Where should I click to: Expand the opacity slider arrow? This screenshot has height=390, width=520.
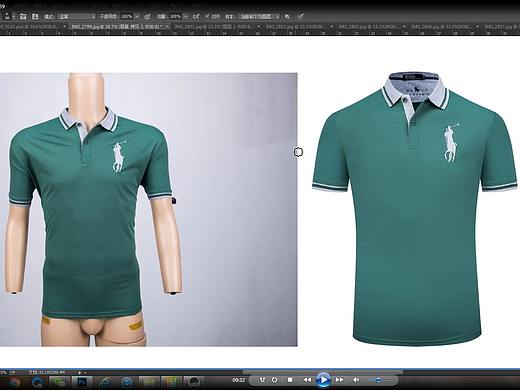(x=137, y=16)
